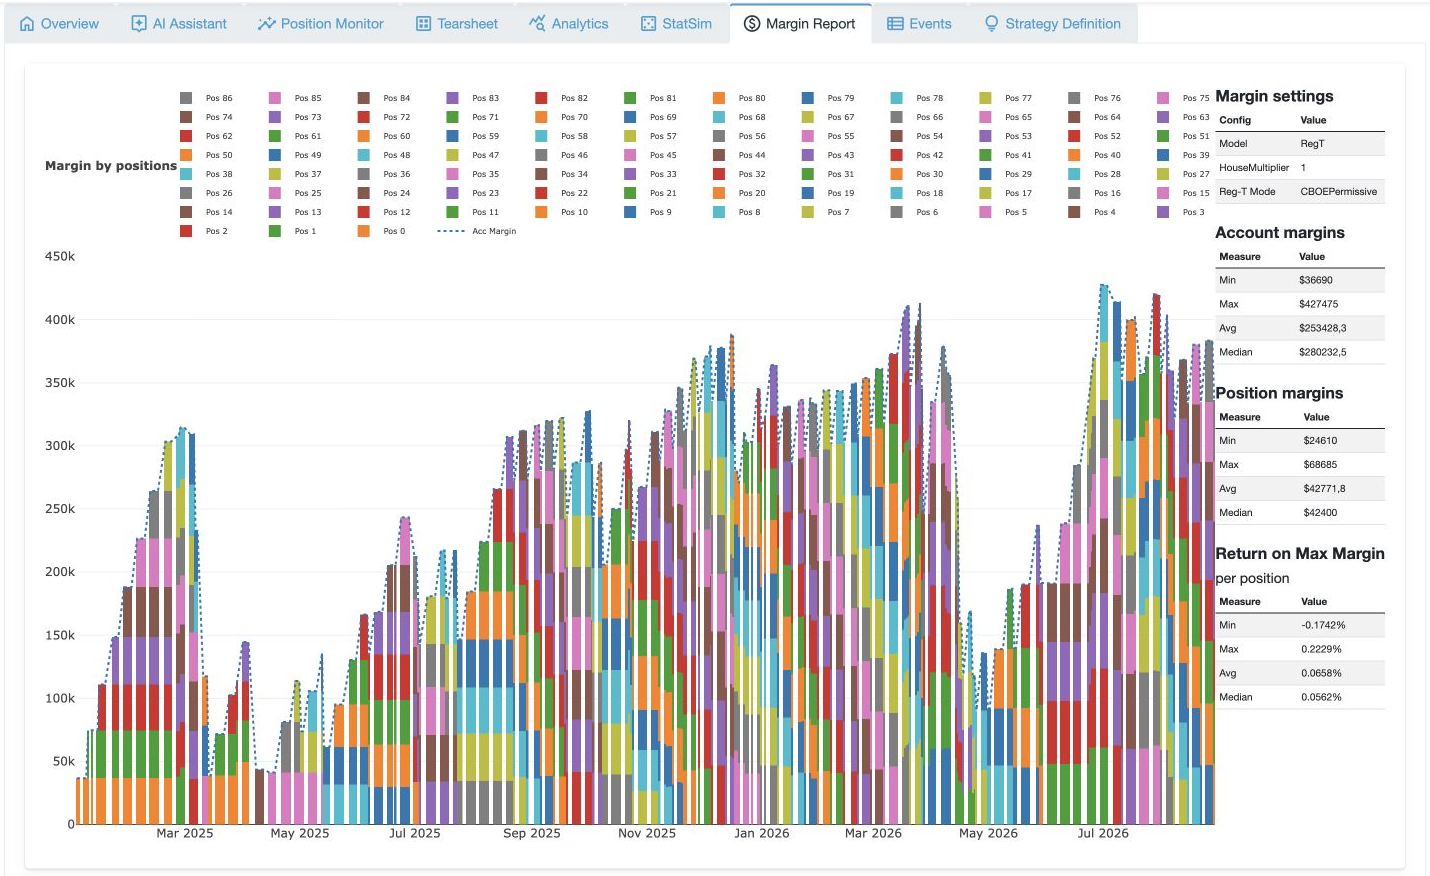Click account margin Min value $36690

click(x=1316, y=280)
